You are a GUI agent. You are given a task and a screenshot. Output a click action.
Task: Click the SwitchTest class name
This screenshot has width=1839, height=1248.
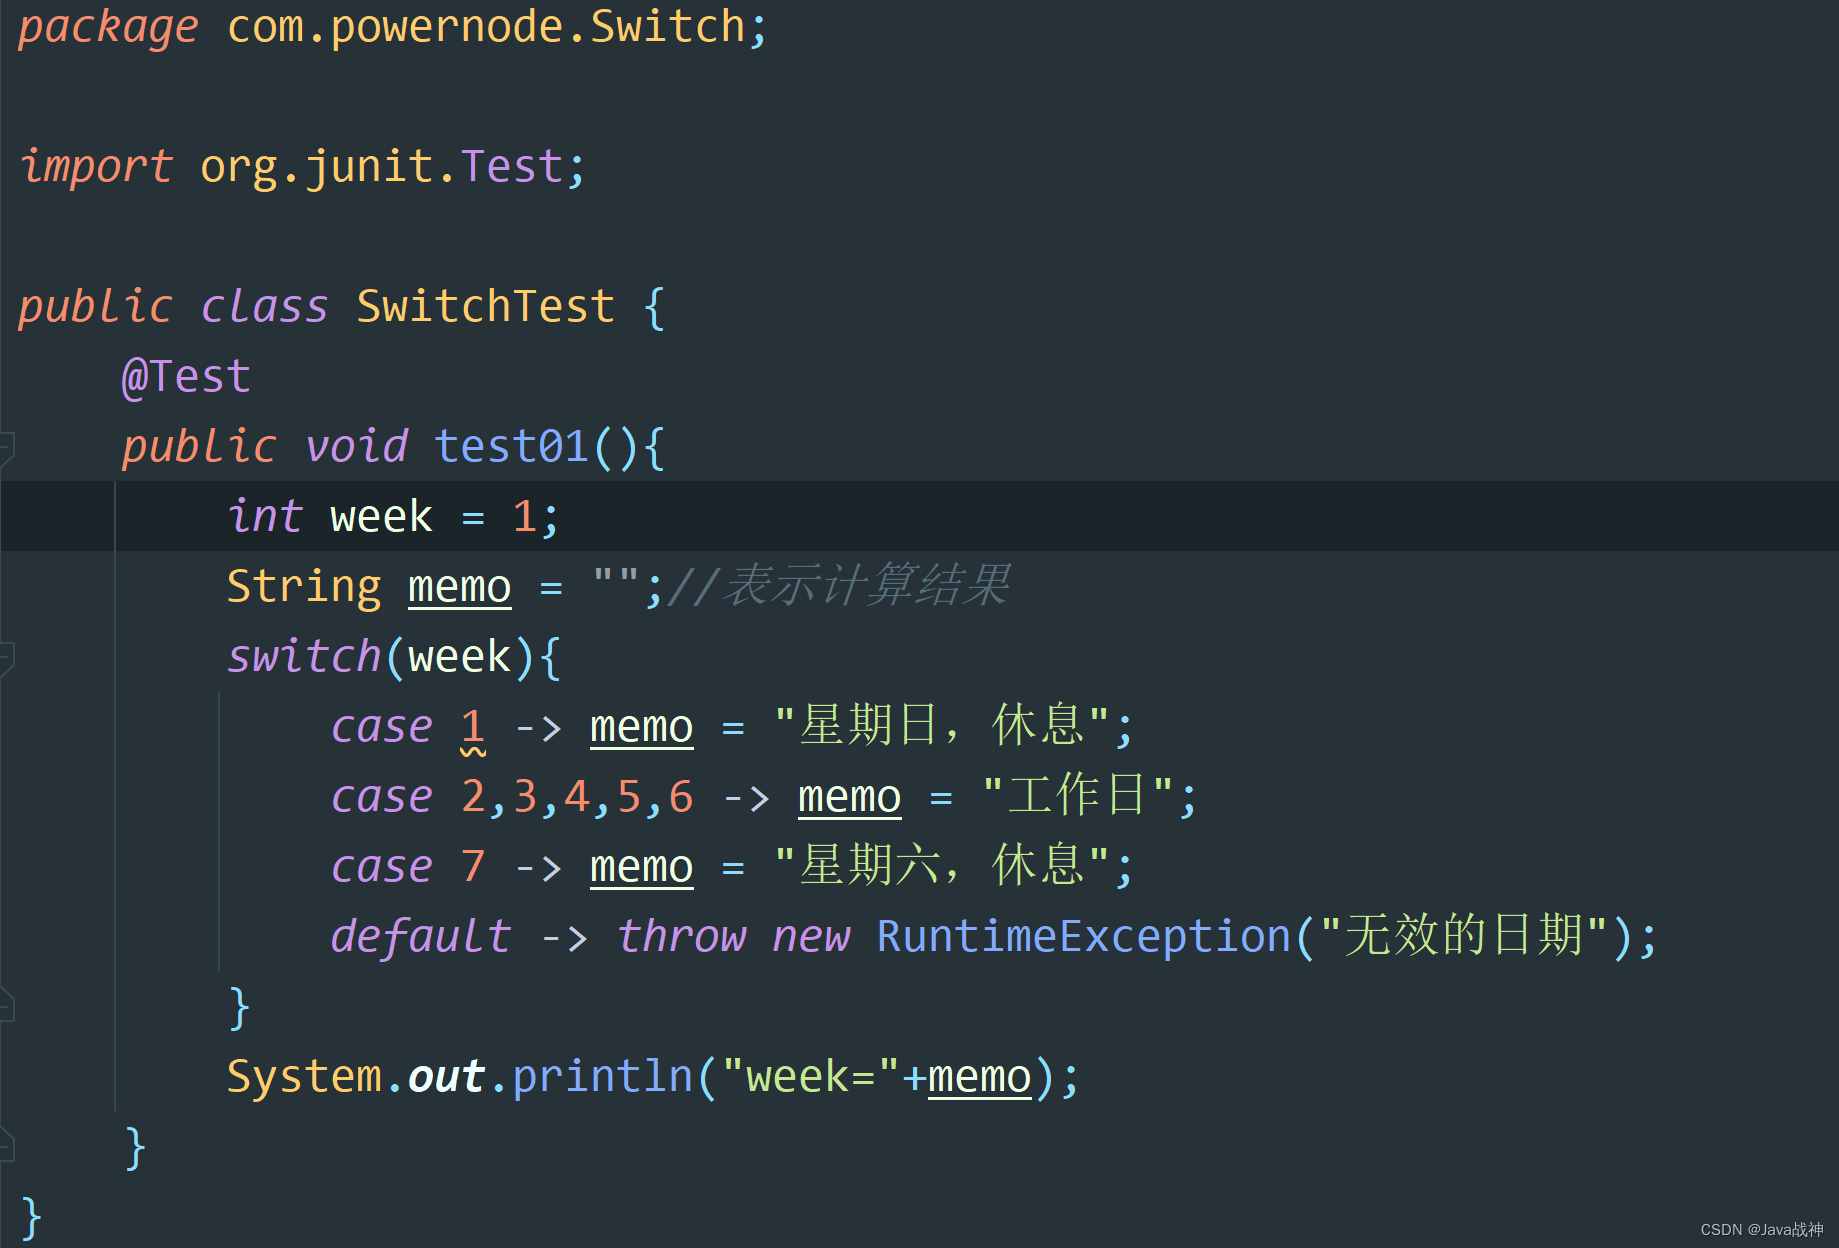click(x=484, y=305)
